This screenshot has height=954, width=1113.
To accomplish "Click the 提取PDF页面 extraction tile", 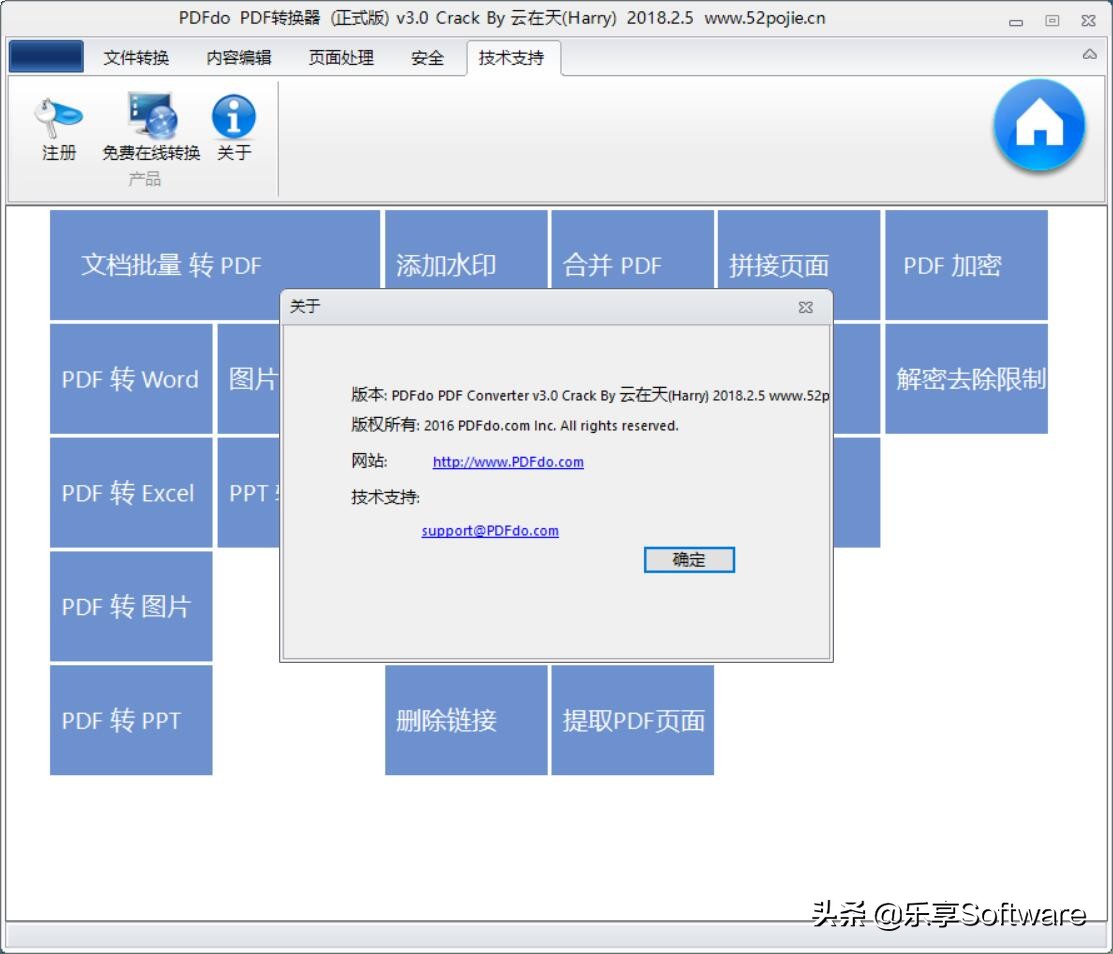I will (634, 719).
